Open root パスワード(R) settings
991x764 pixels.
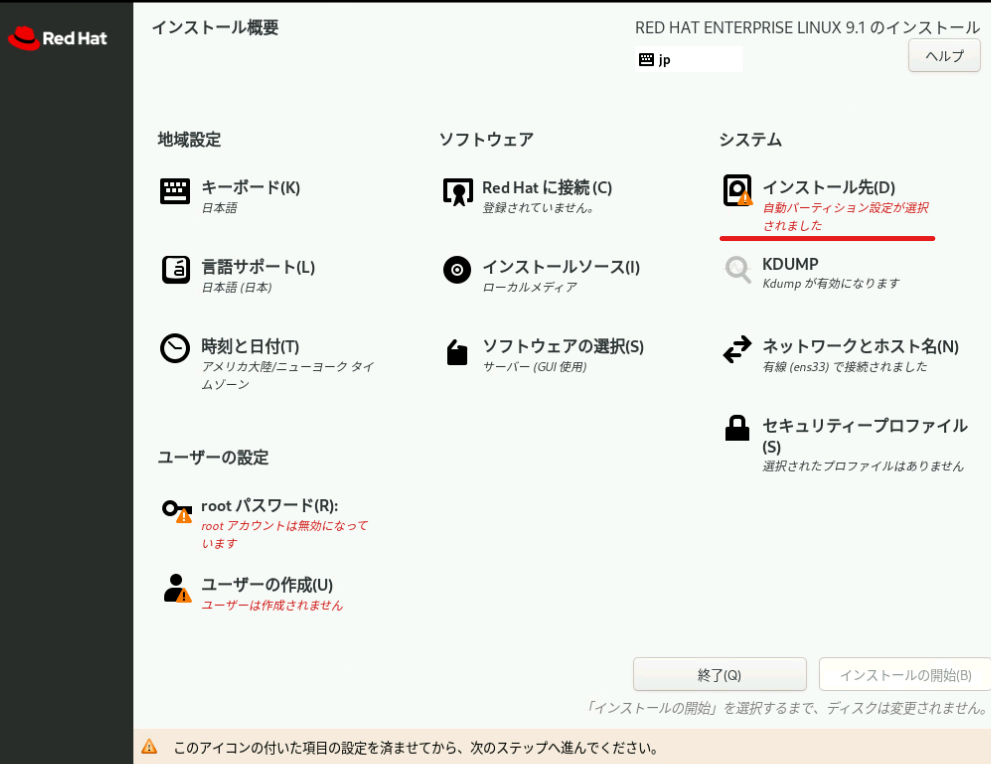coord(269,506)
